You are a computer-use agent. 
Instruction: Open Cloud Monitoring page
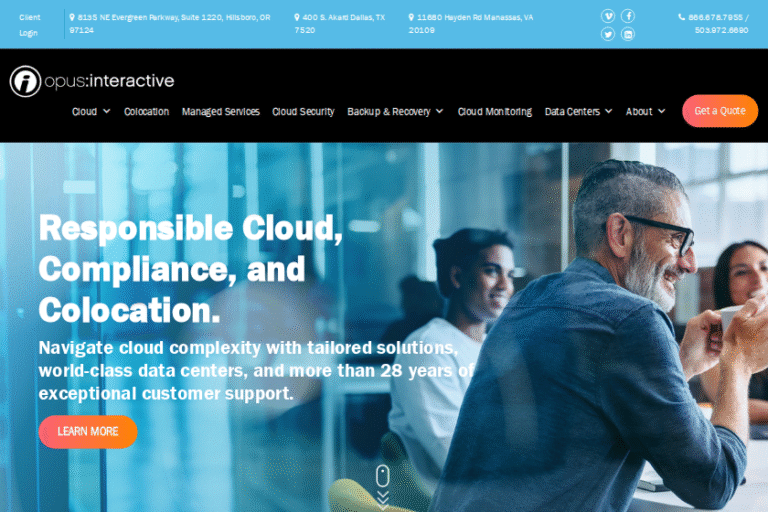coord(495,112)
